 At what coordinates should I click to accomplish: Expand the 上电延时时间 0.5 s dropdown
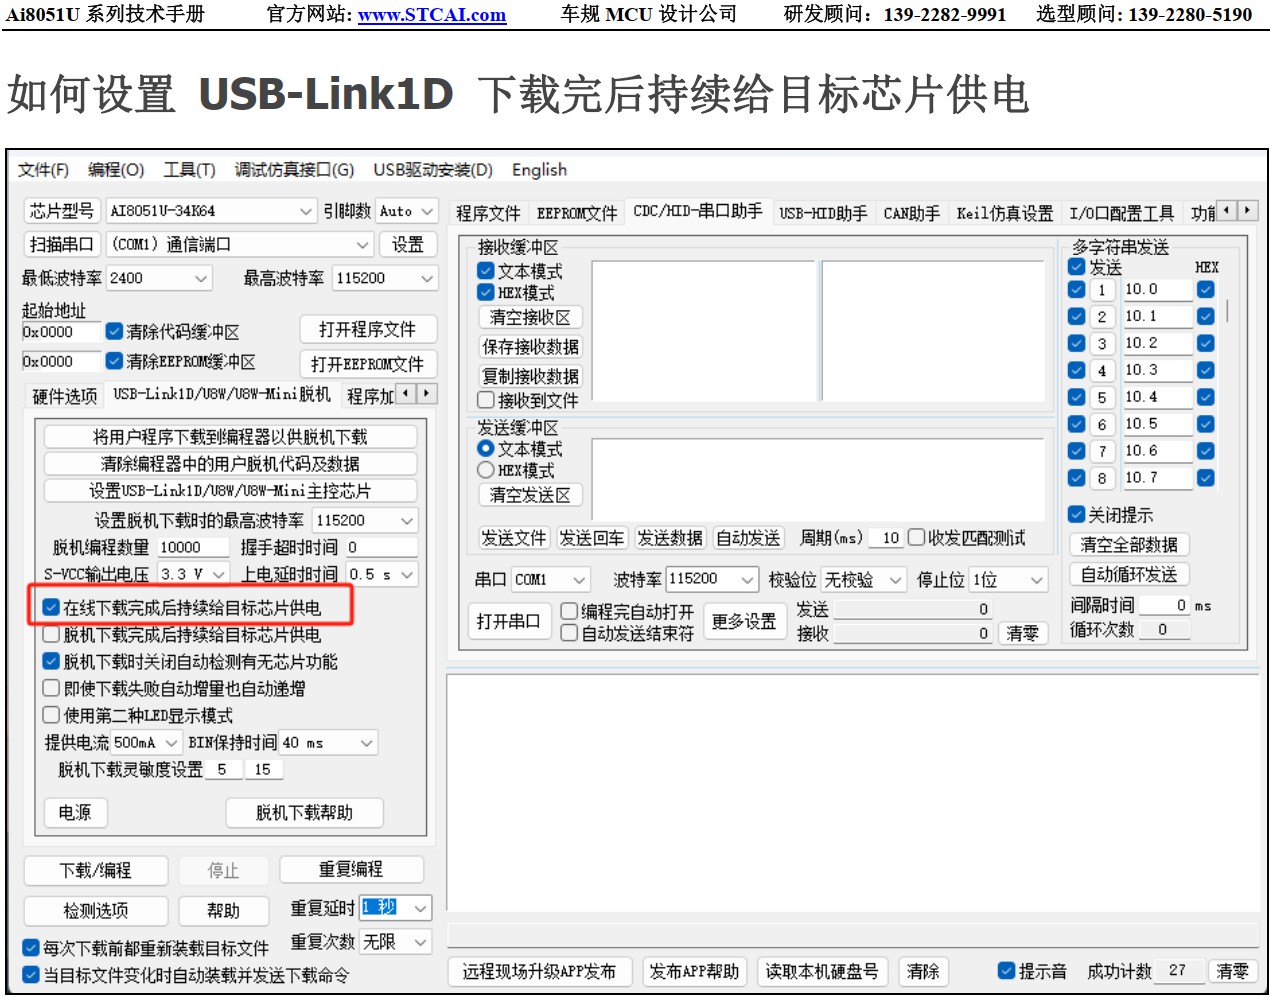click(x=406, y=574)
